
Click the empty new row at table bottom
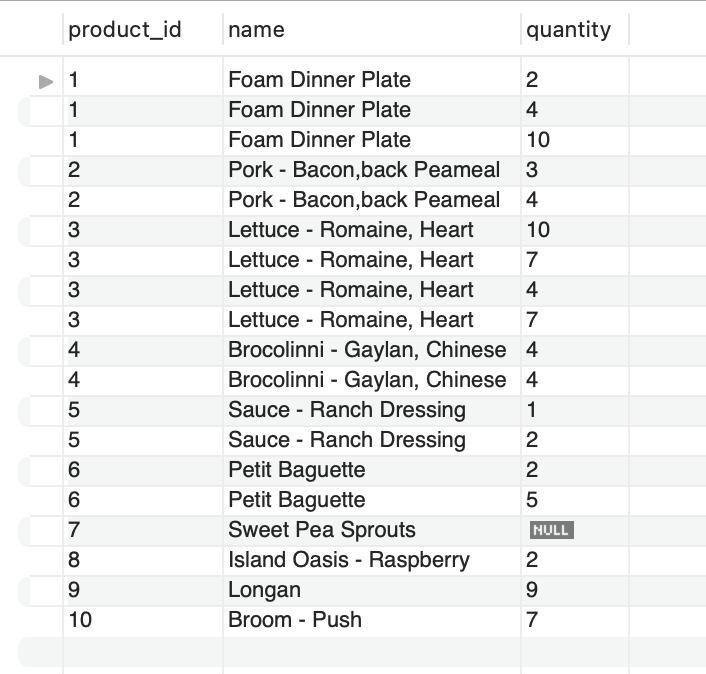362,651
